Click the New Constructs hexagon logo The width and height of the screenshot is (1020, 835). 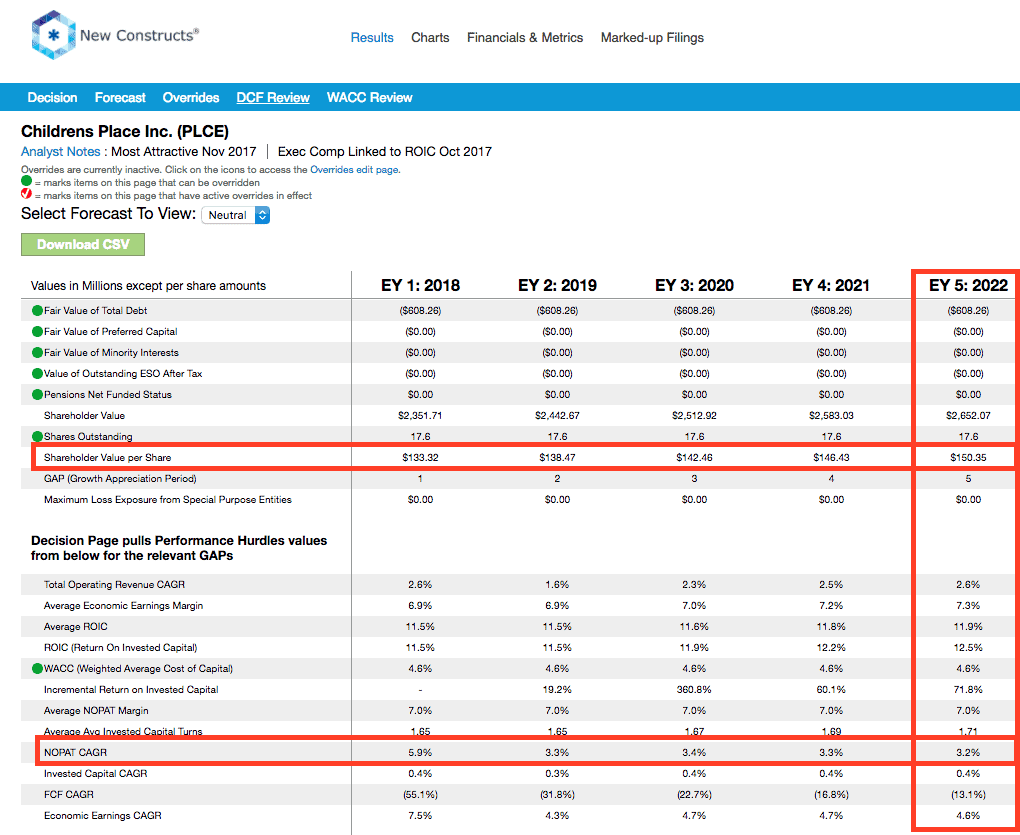tap(54, 35)
